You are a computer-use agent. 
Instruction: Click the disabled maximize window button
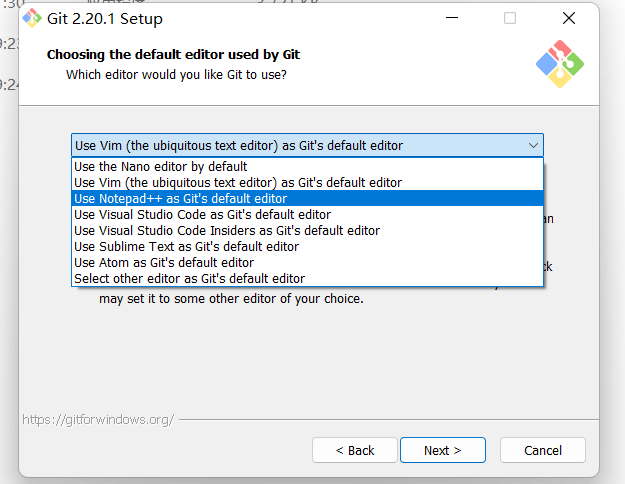pos(510,19)
